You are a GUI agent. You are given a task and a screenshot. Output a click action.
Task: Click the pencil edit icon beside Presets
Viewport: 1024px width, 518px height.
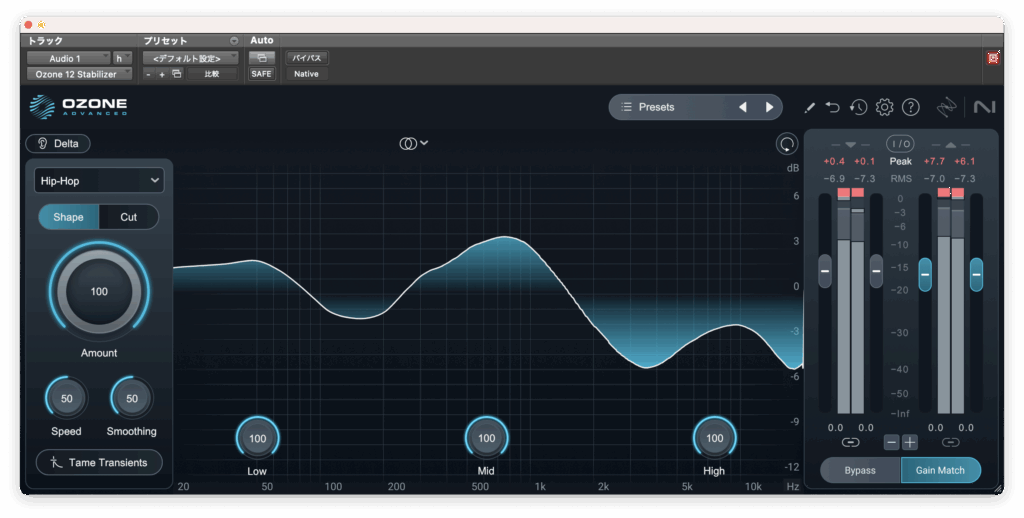pos(809,107)
